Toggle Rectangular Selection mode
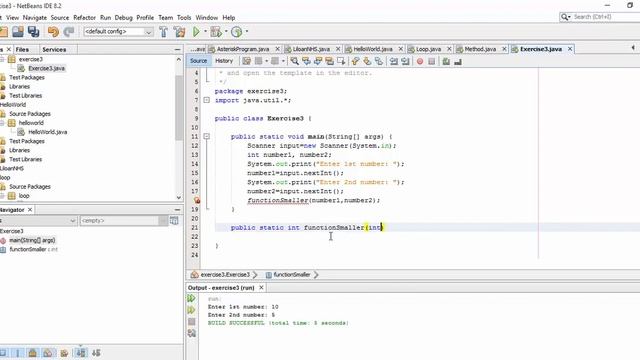Screen dimensions: 640x360 pyautogui.click(x=341, y=61)
